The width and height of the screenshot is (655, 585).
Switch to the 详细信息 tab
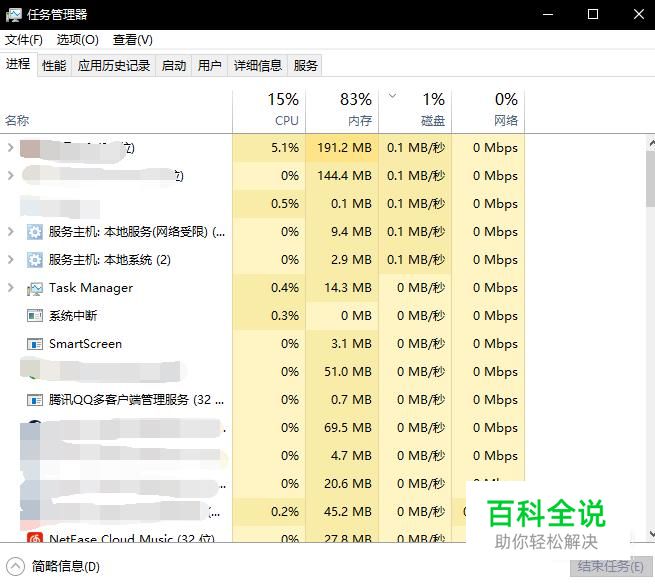(258, 66)
